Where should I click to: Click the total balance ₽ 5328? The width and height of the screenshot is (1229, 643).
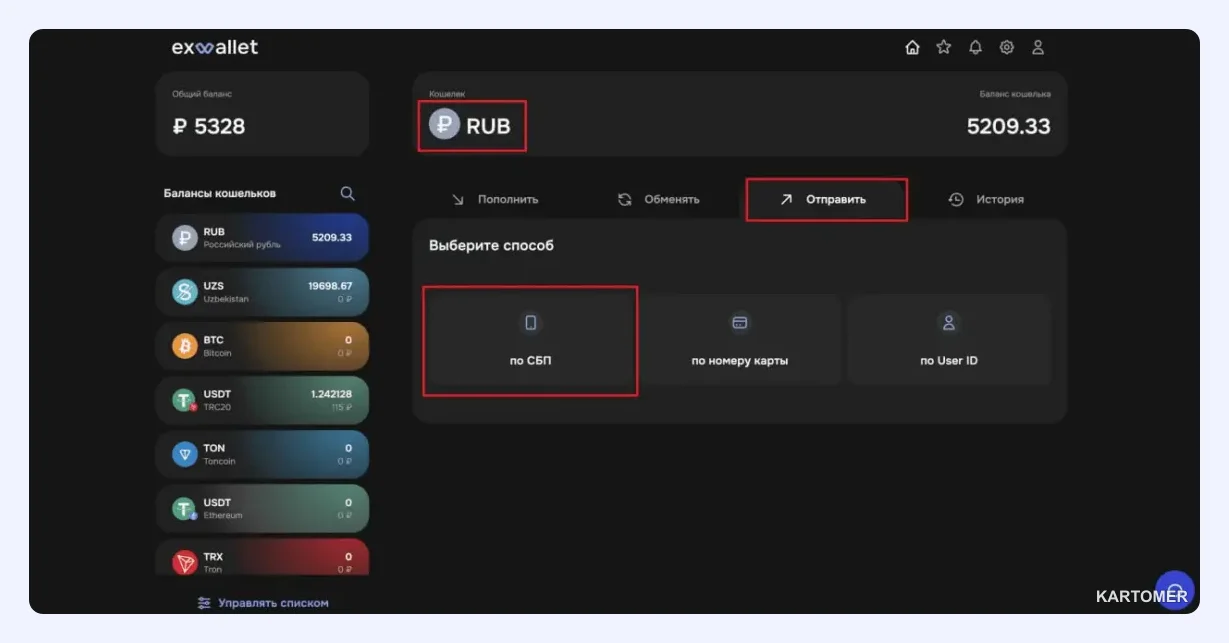pyautogui.click(x=209, y=127)
